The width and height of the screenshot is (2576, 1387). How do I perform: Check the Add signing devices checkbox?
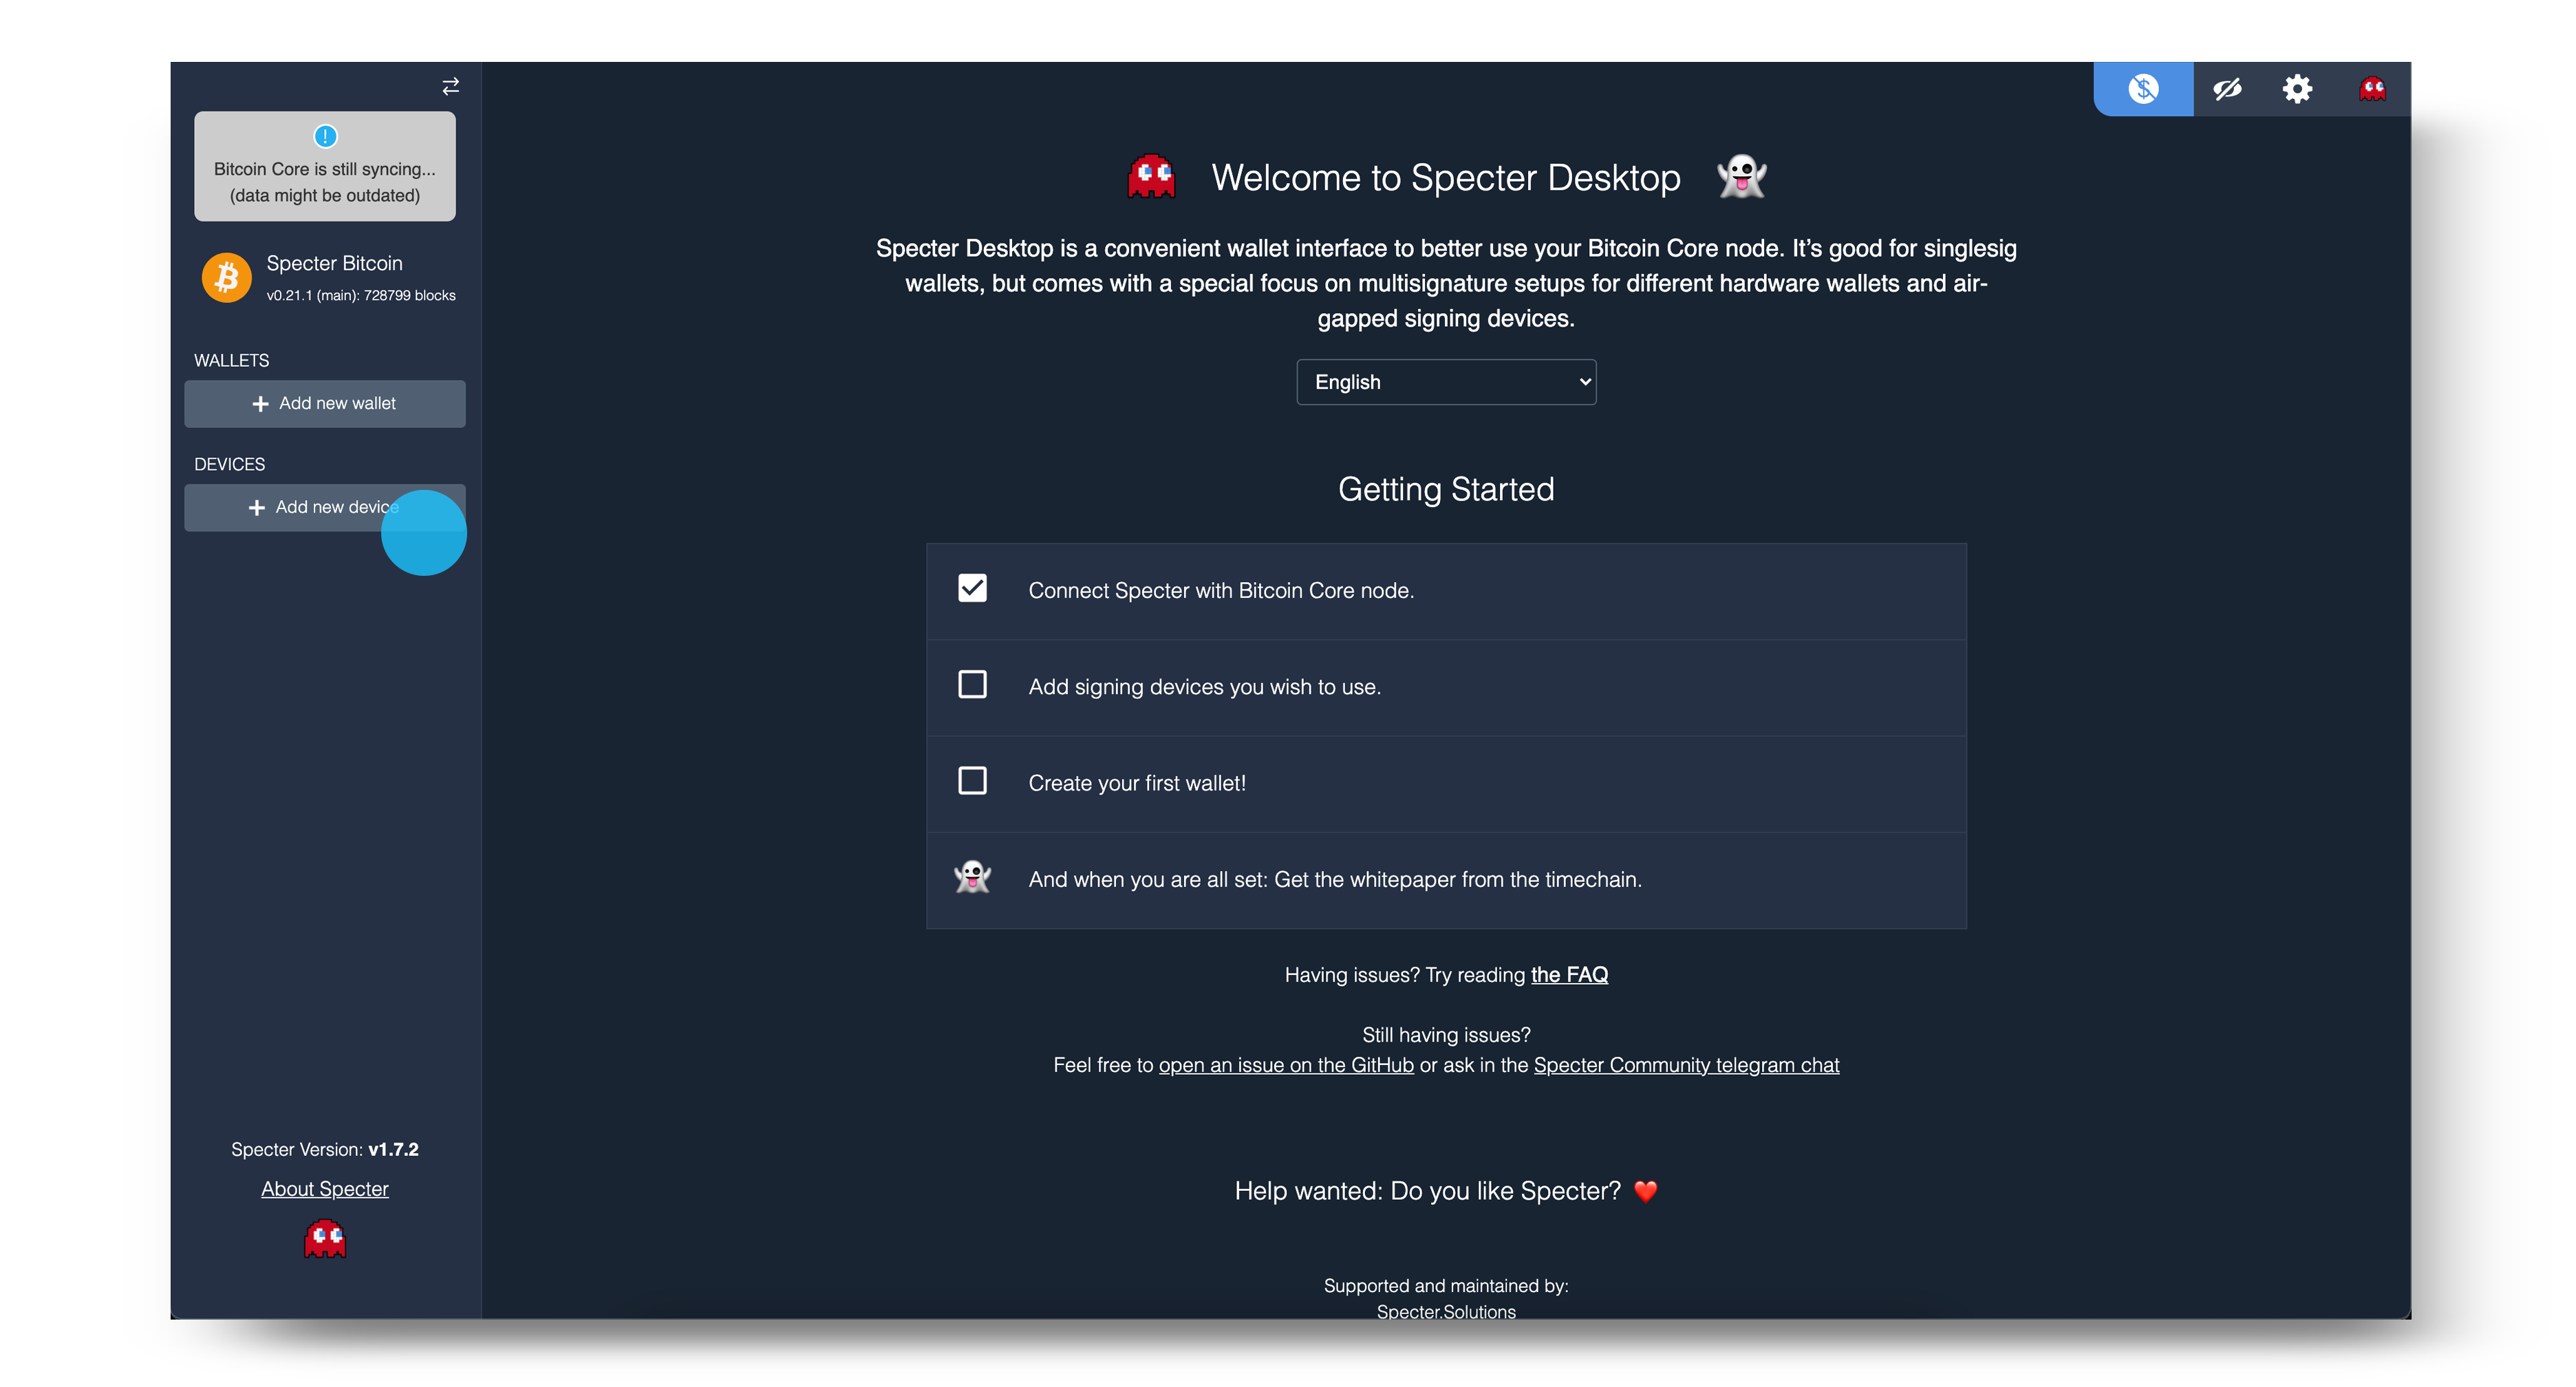(x=972, y=685)
